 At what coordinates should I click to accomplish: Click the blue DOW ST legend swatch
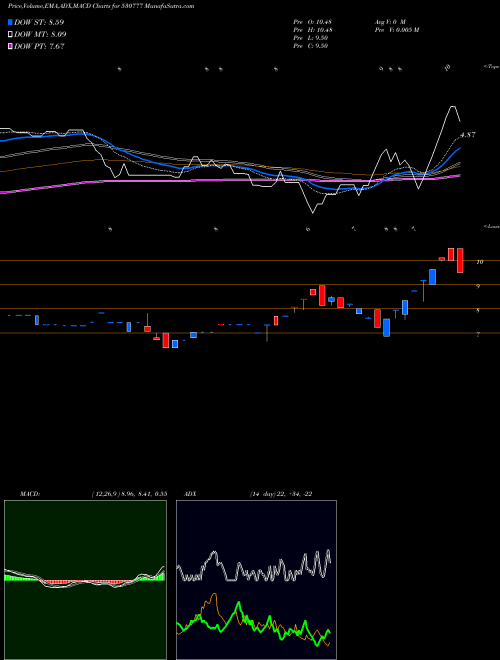point(10,22)
